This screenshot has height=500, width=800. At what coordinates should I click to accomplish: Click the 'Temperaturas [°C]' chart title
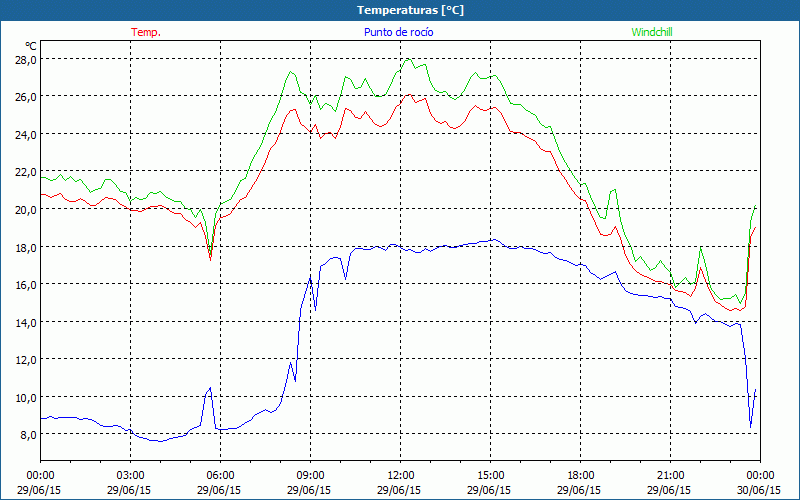[410, 10]
